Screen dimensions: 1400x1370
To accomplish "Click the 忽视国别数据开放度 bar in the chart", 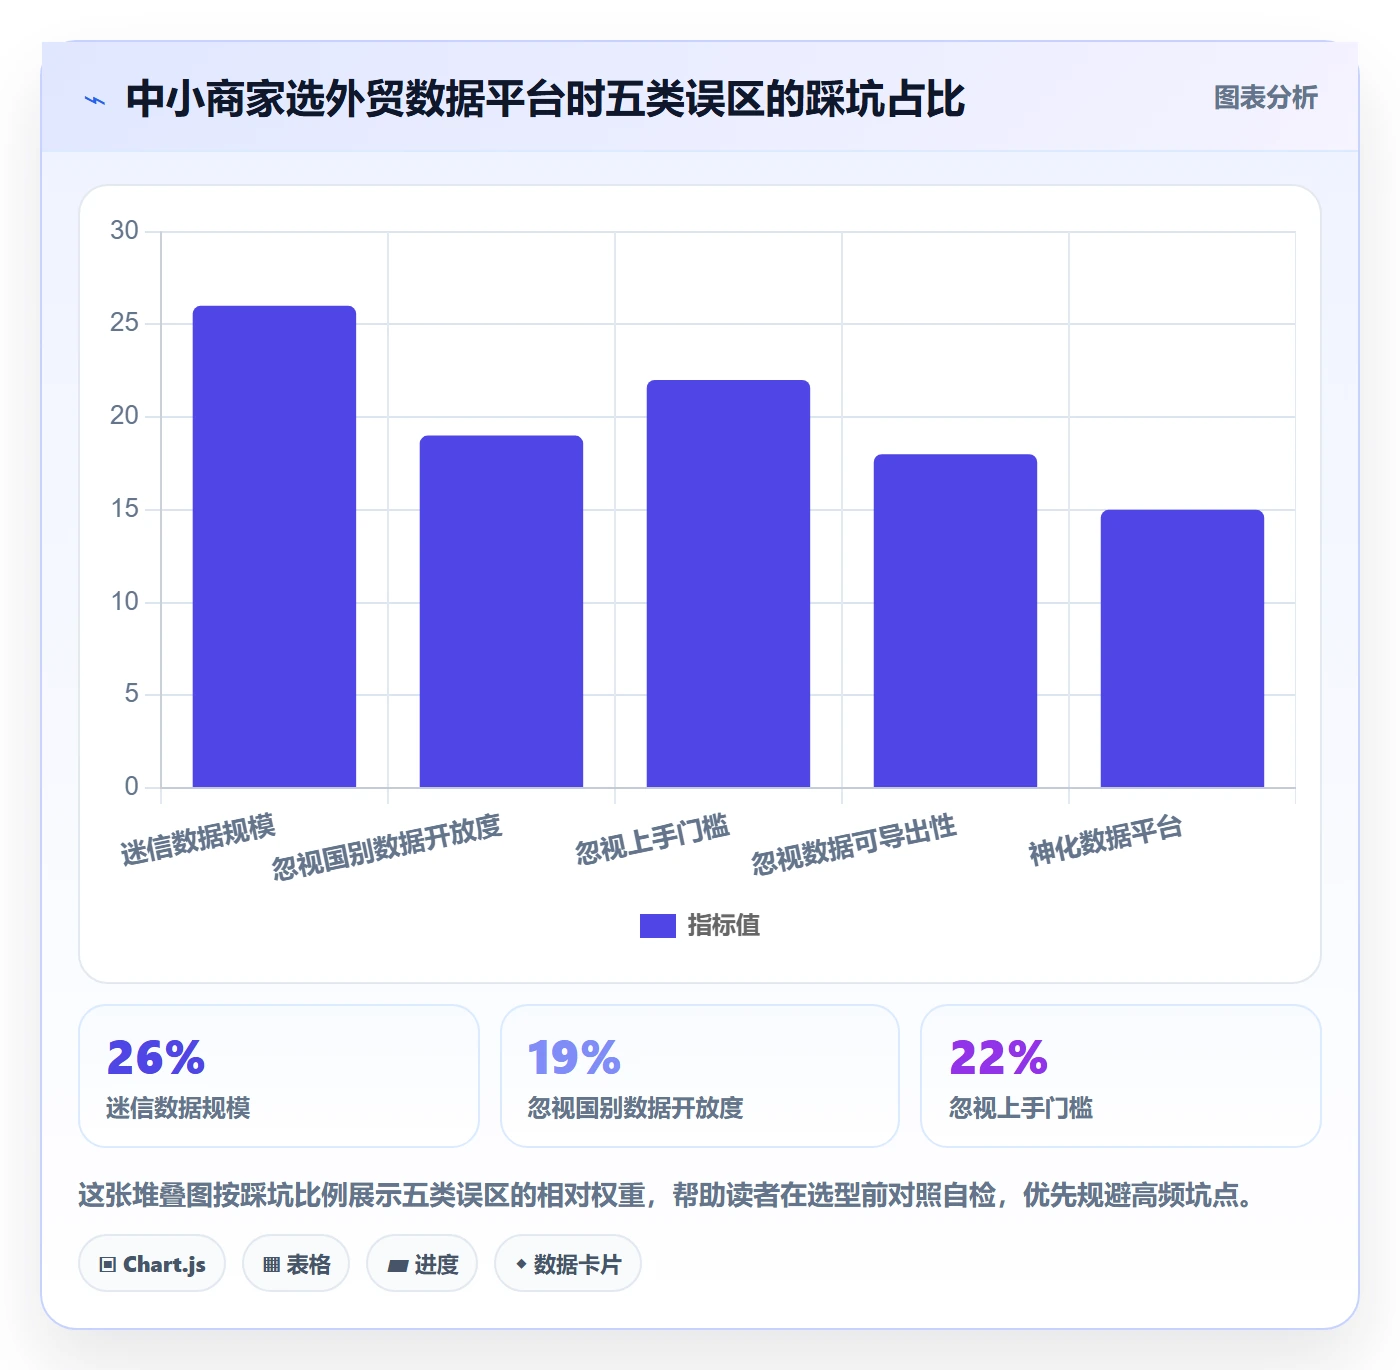I will tap(501, 611).
